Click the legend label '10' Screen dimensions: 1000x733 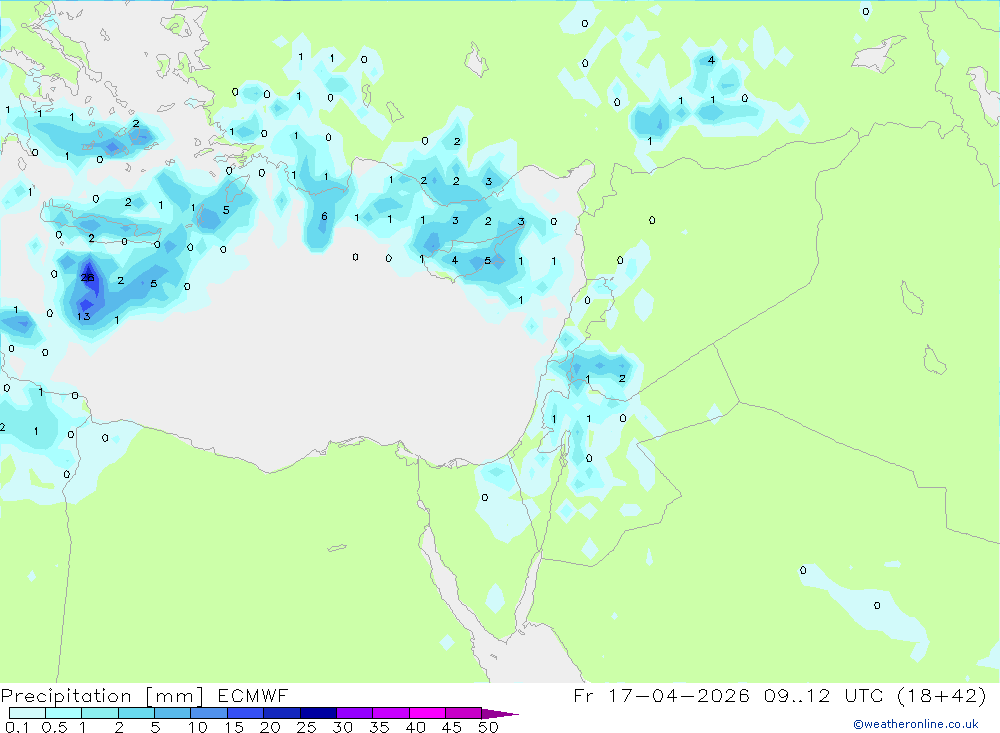tap(198, 727)
